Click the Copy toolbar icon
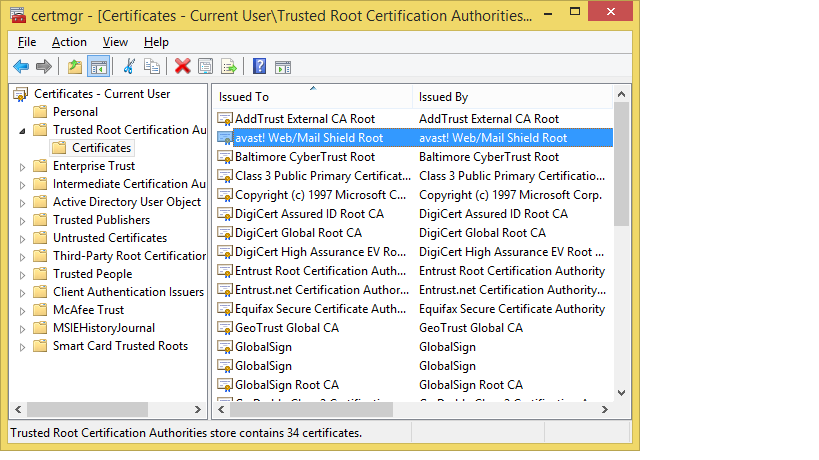The height and width of the screenshot is (460, 819). 152,66
